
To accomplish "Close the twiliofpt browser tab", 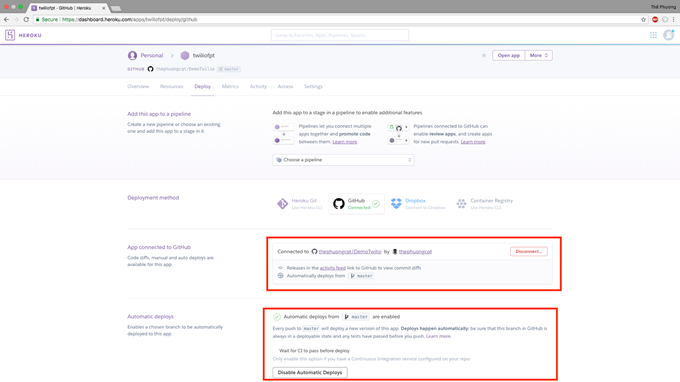I will (103, 8).
